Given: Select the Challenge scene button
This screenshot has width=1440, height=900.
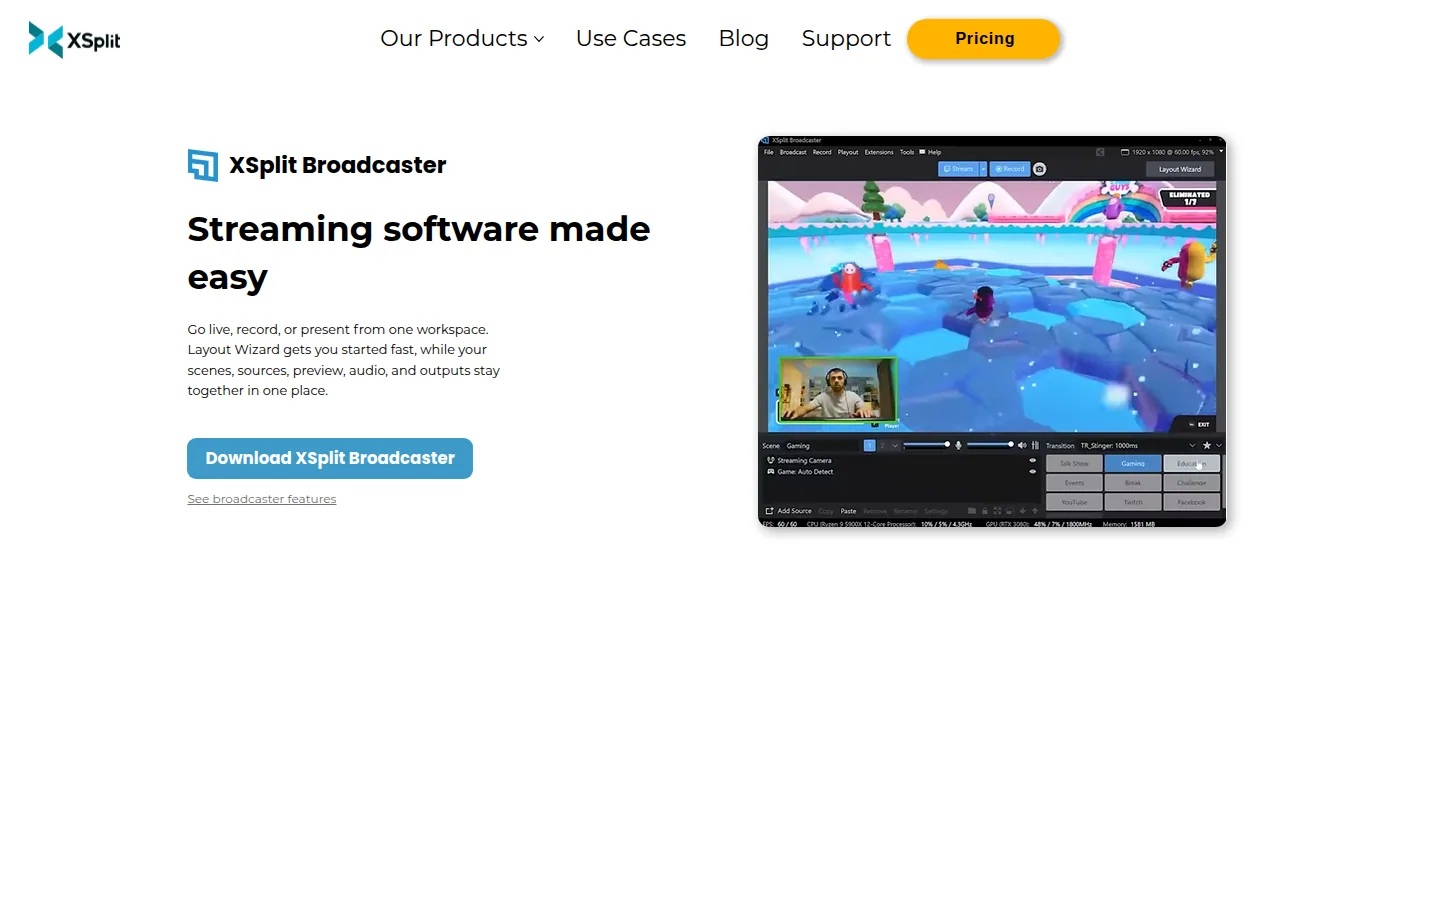Looking at the screenshot, I should tap(1191, 483).
